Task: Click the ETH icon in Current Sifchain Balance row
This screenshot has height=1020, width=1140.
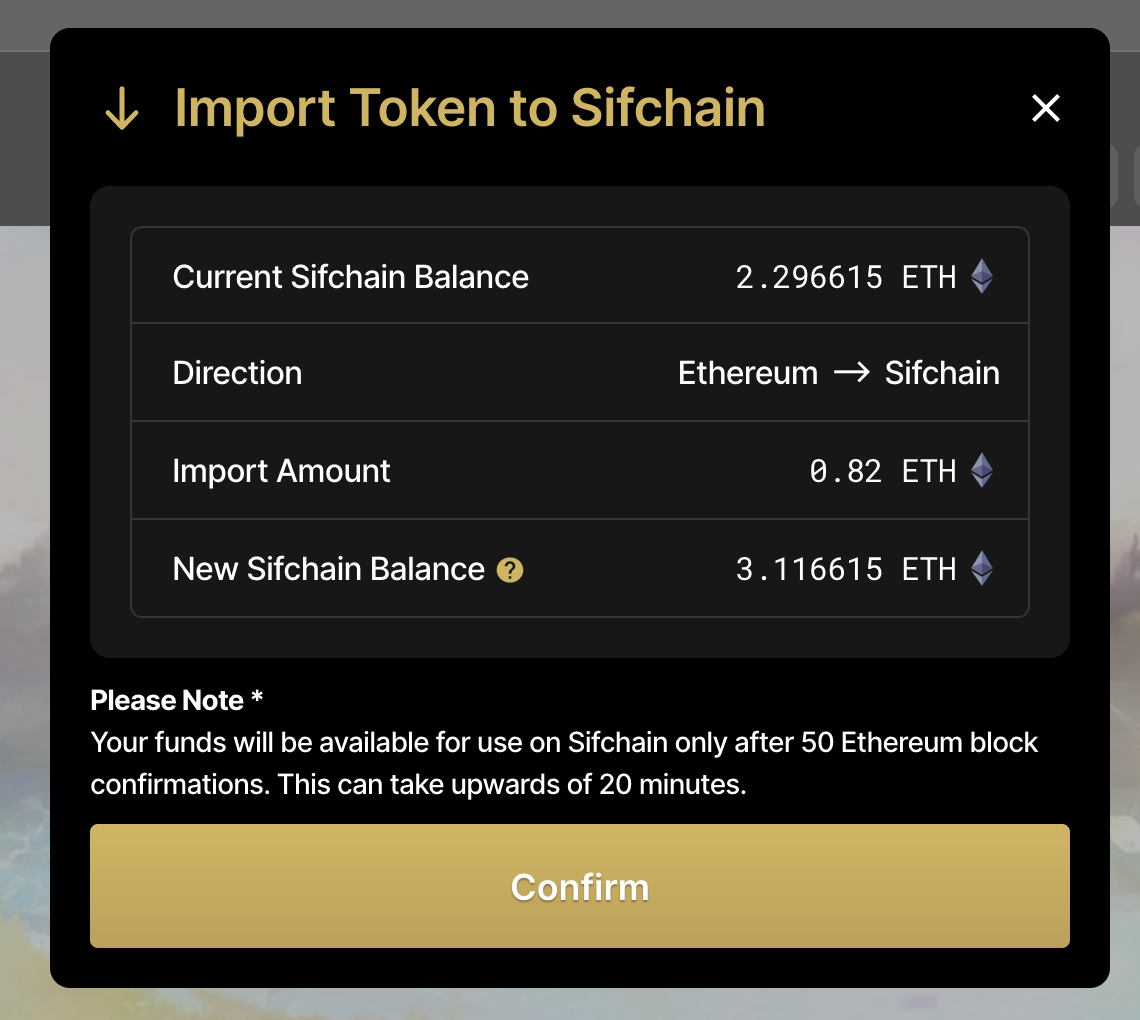Action: pyautogui.click(x=982, y=277)
